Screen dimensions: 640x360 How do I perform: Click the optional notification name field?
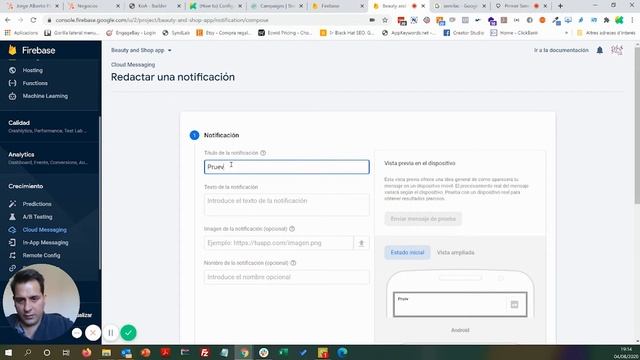pyautogui.click(x=287, y=277)
